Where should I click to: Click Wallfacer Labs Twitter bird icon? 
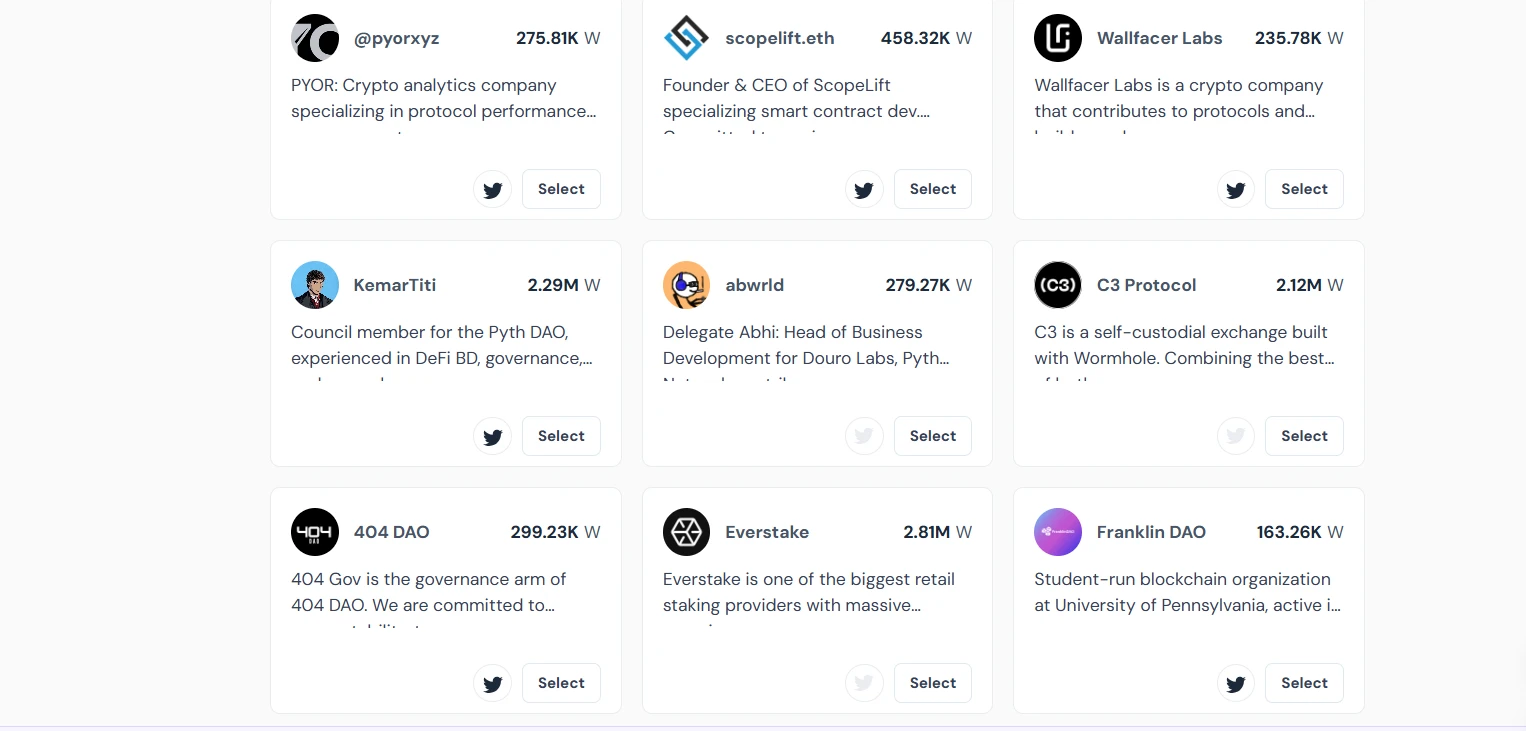(1235, 189)
